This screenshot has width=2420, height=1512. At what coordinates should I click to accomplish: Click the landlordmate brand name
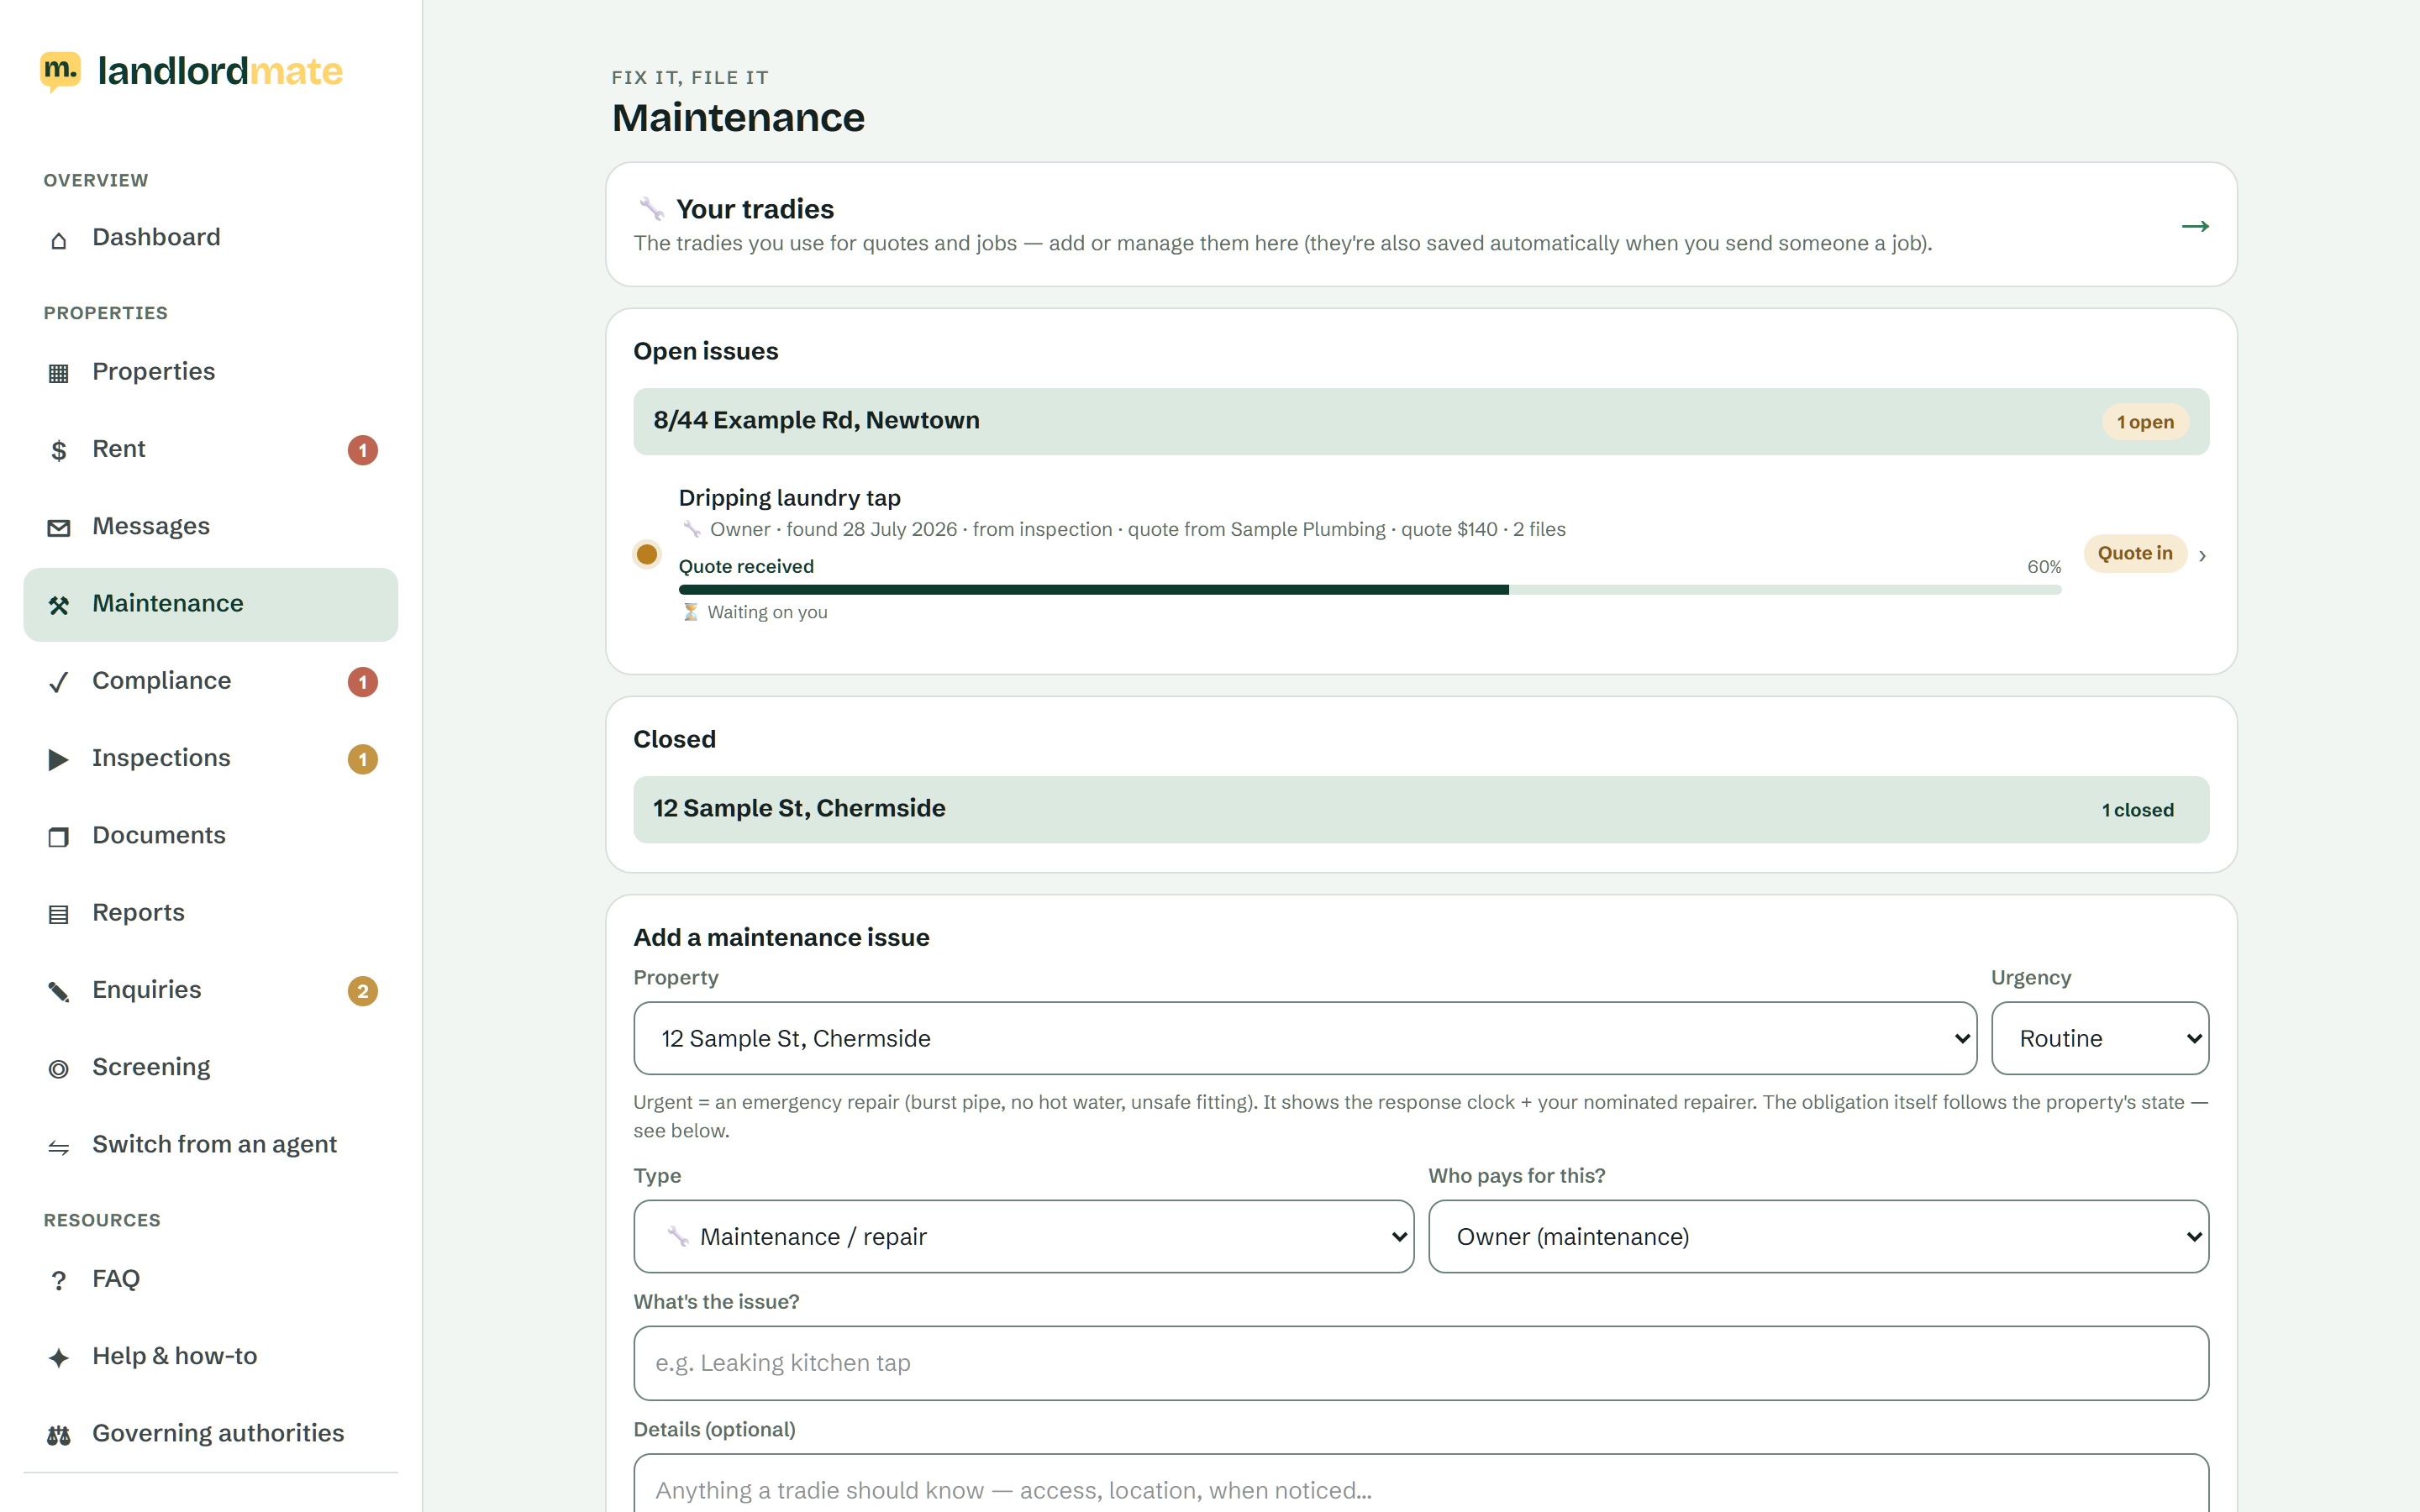[220, 71]
